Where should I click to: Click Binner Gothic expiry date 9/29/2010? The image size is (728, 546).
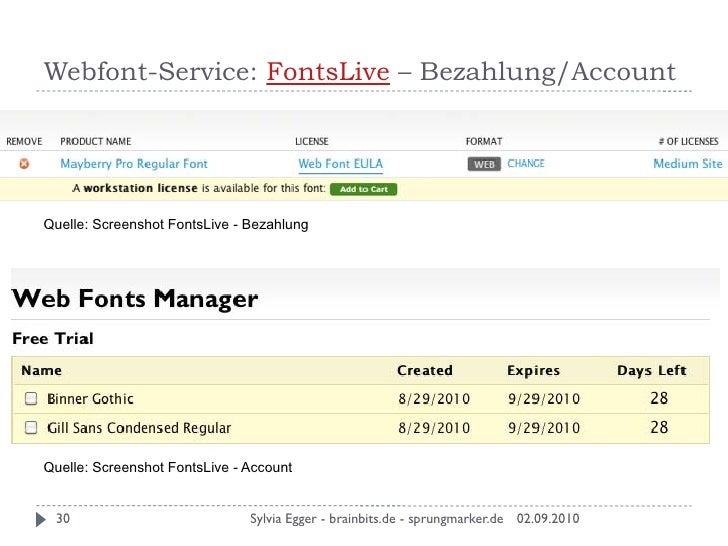pyautogui.click(x=544, y=399)
